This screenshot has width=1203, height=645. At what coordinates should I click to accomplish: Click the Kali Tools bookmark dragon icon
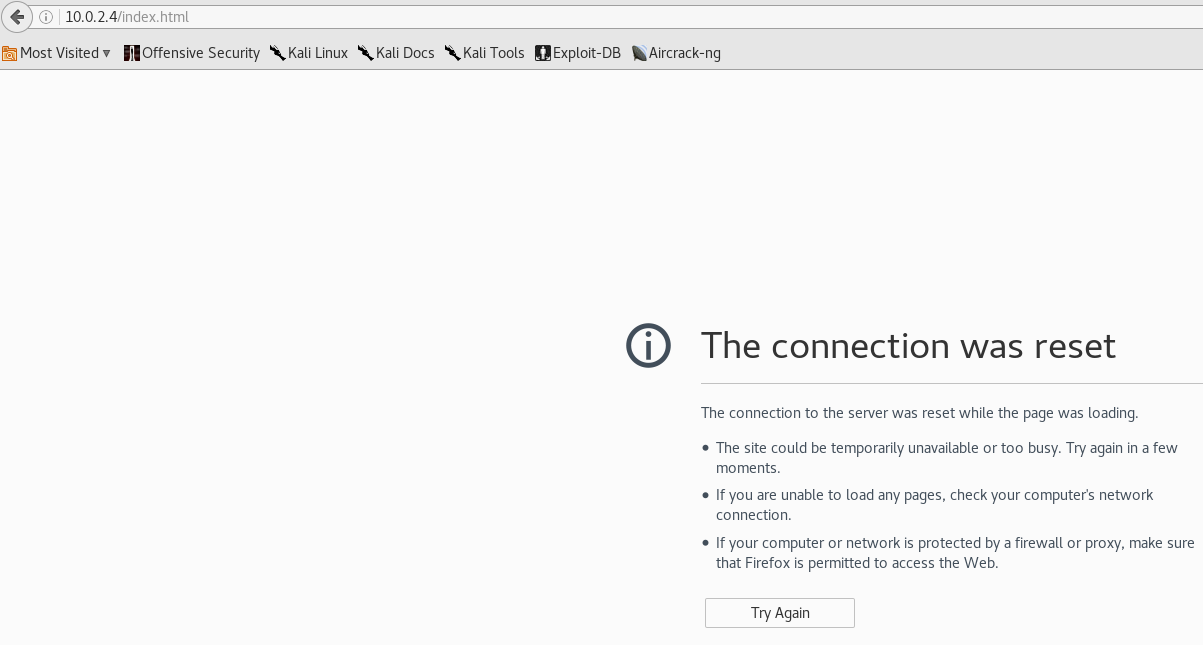[452, 53]
